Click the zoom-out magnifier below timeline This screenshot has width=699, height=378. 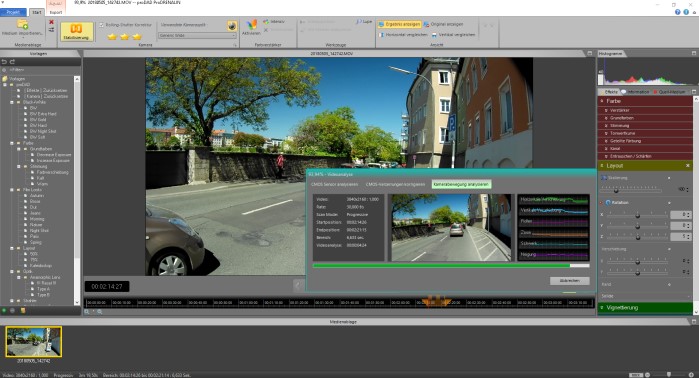[99, 312]
